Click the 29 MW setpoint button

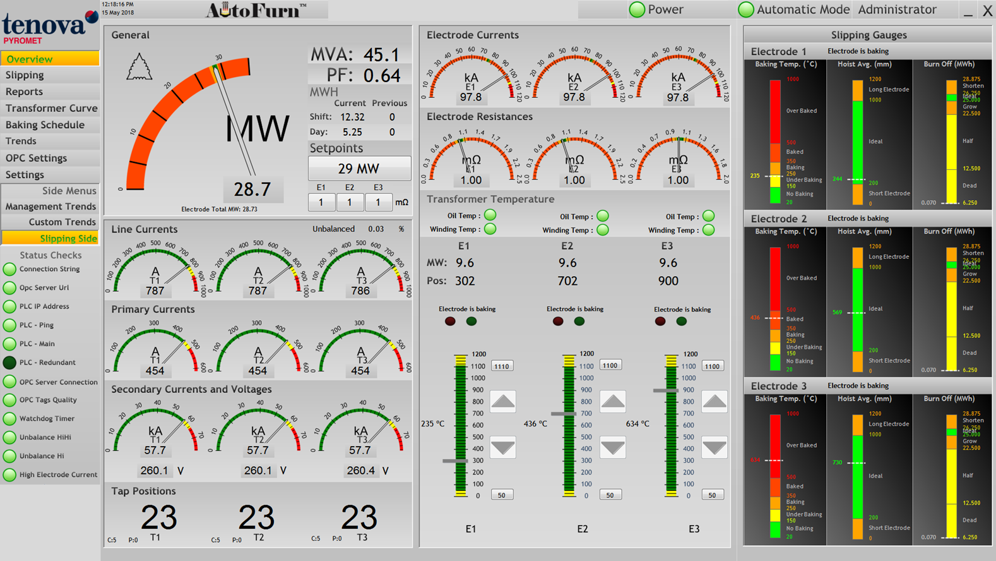[x=359, y=168]
